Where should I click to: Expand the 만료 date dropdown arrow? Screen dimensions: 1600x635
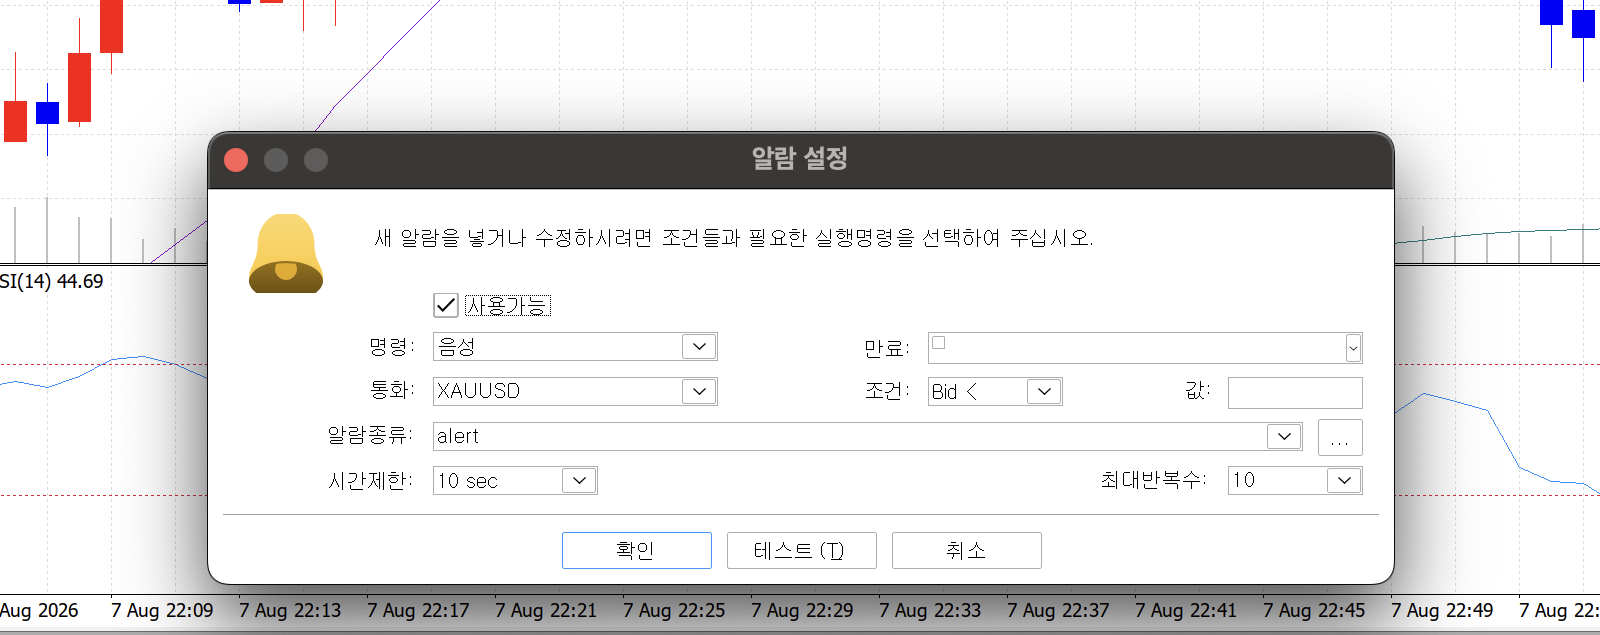[x=1353, y=348]
